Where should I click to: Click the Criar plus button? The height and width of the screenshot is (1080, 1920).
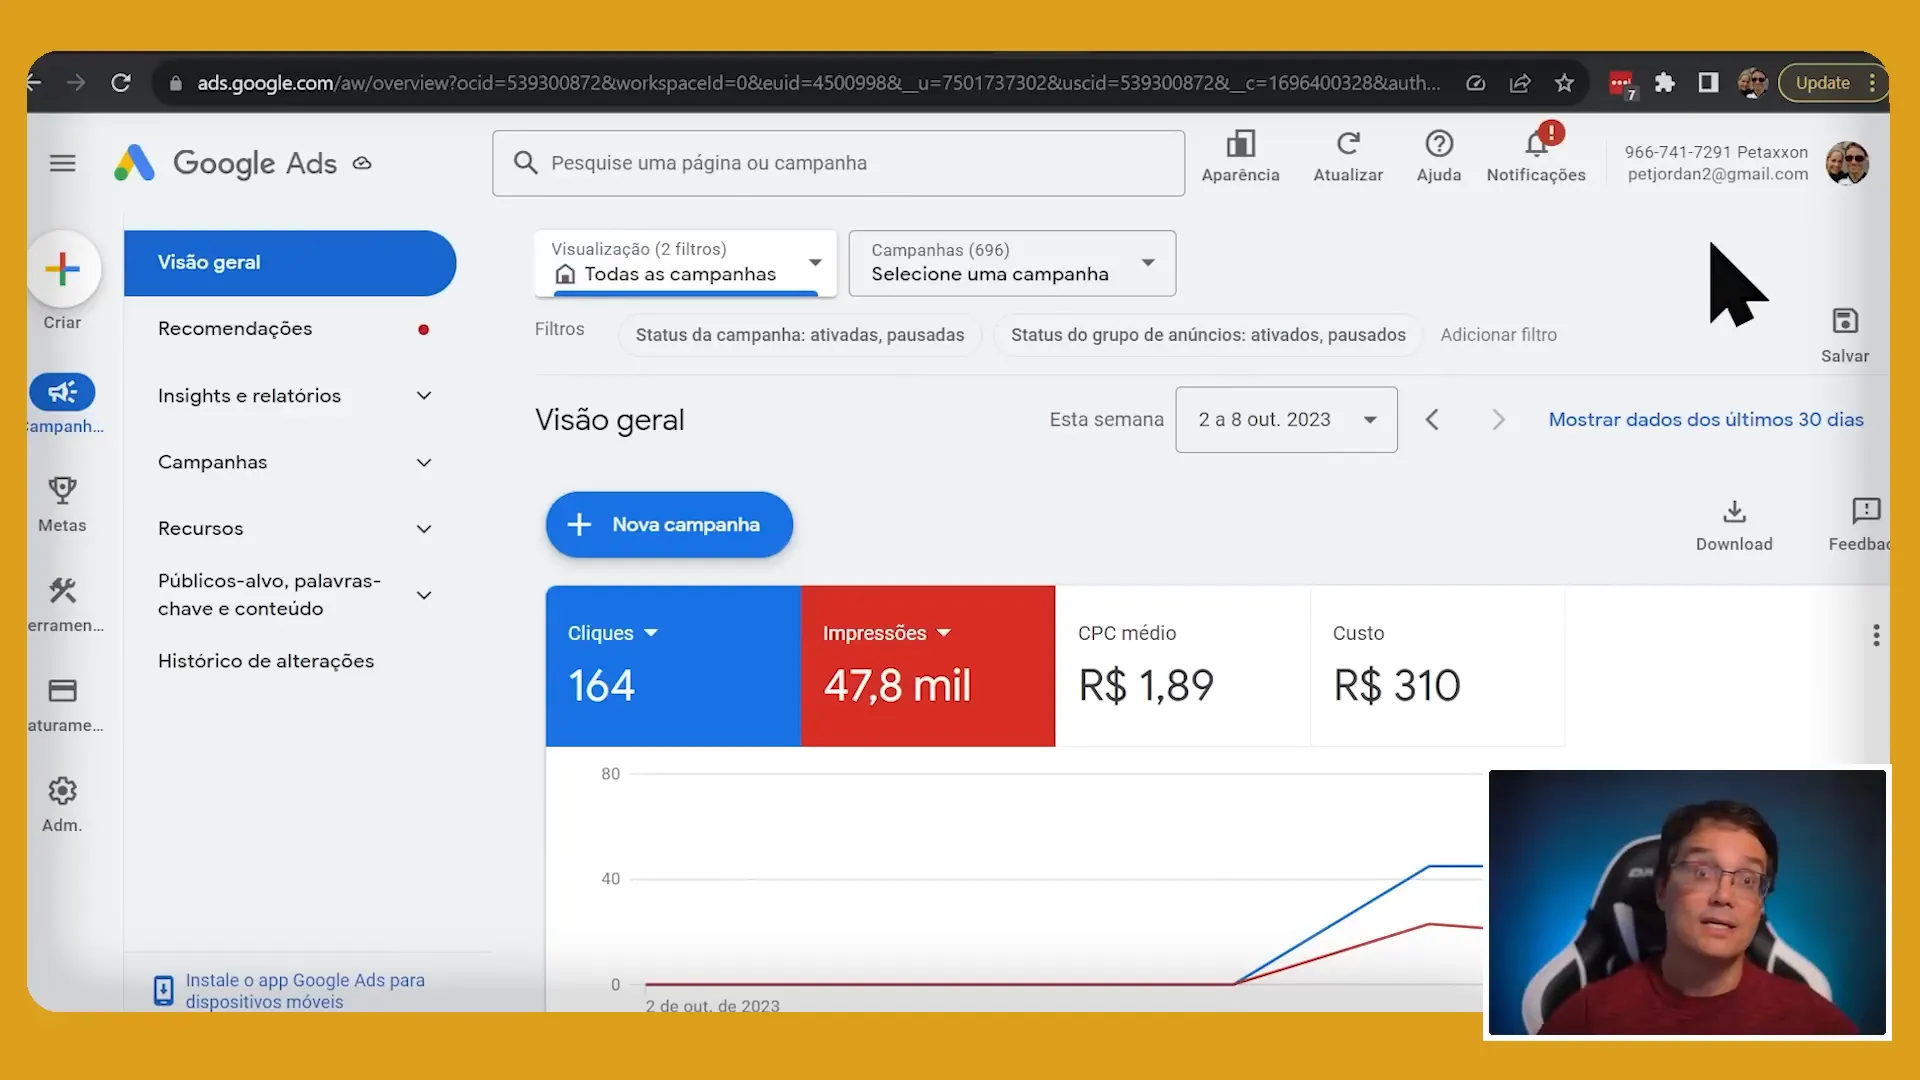[63, 269]
